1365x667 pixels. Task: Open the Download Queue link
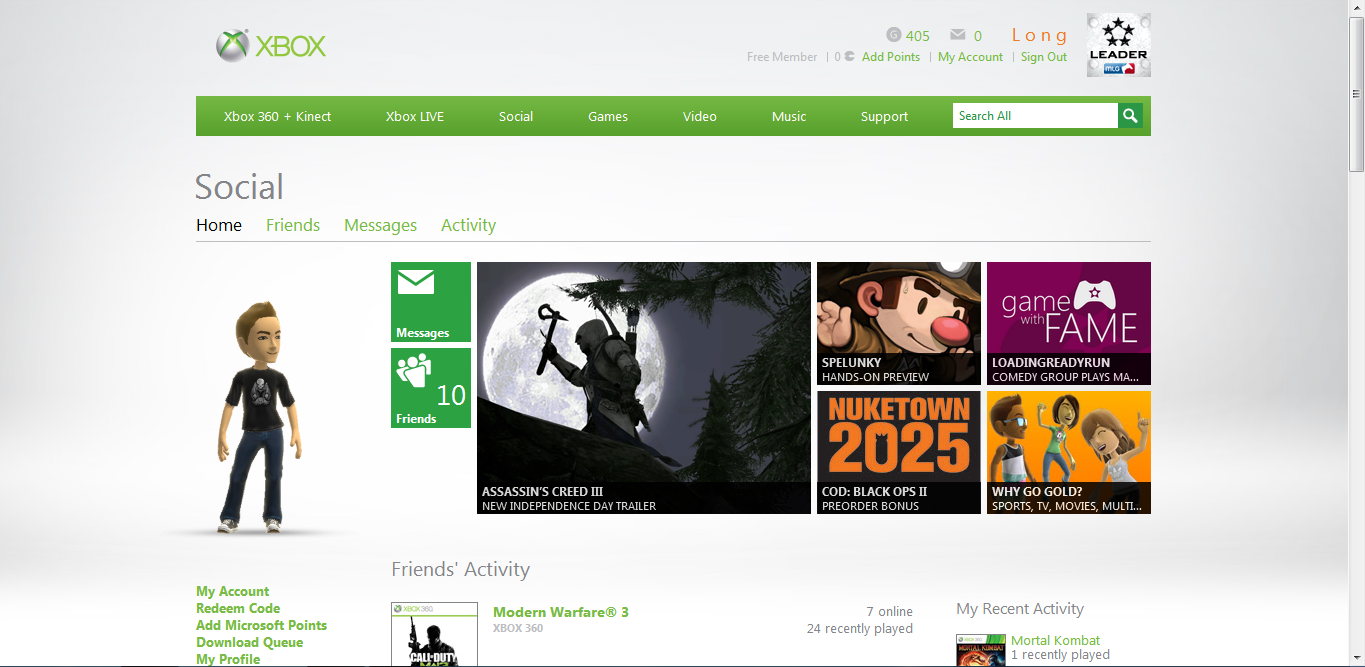(x=250, y=642)
